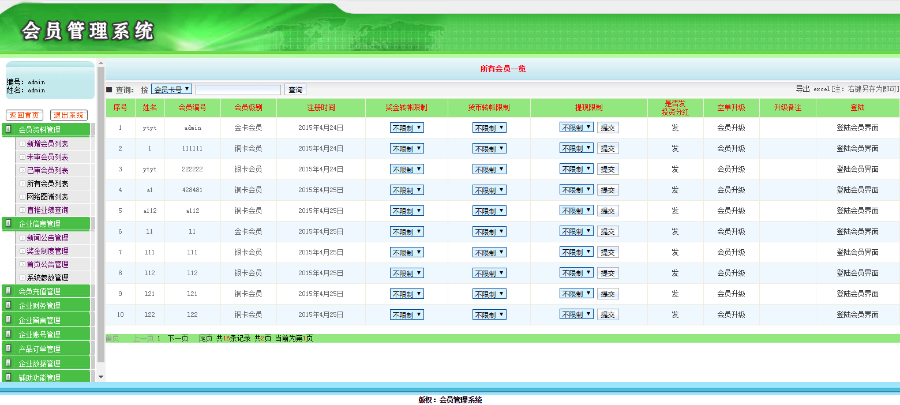Open the 会员卡号 search-type dropdown

click(x=171, y=89)
